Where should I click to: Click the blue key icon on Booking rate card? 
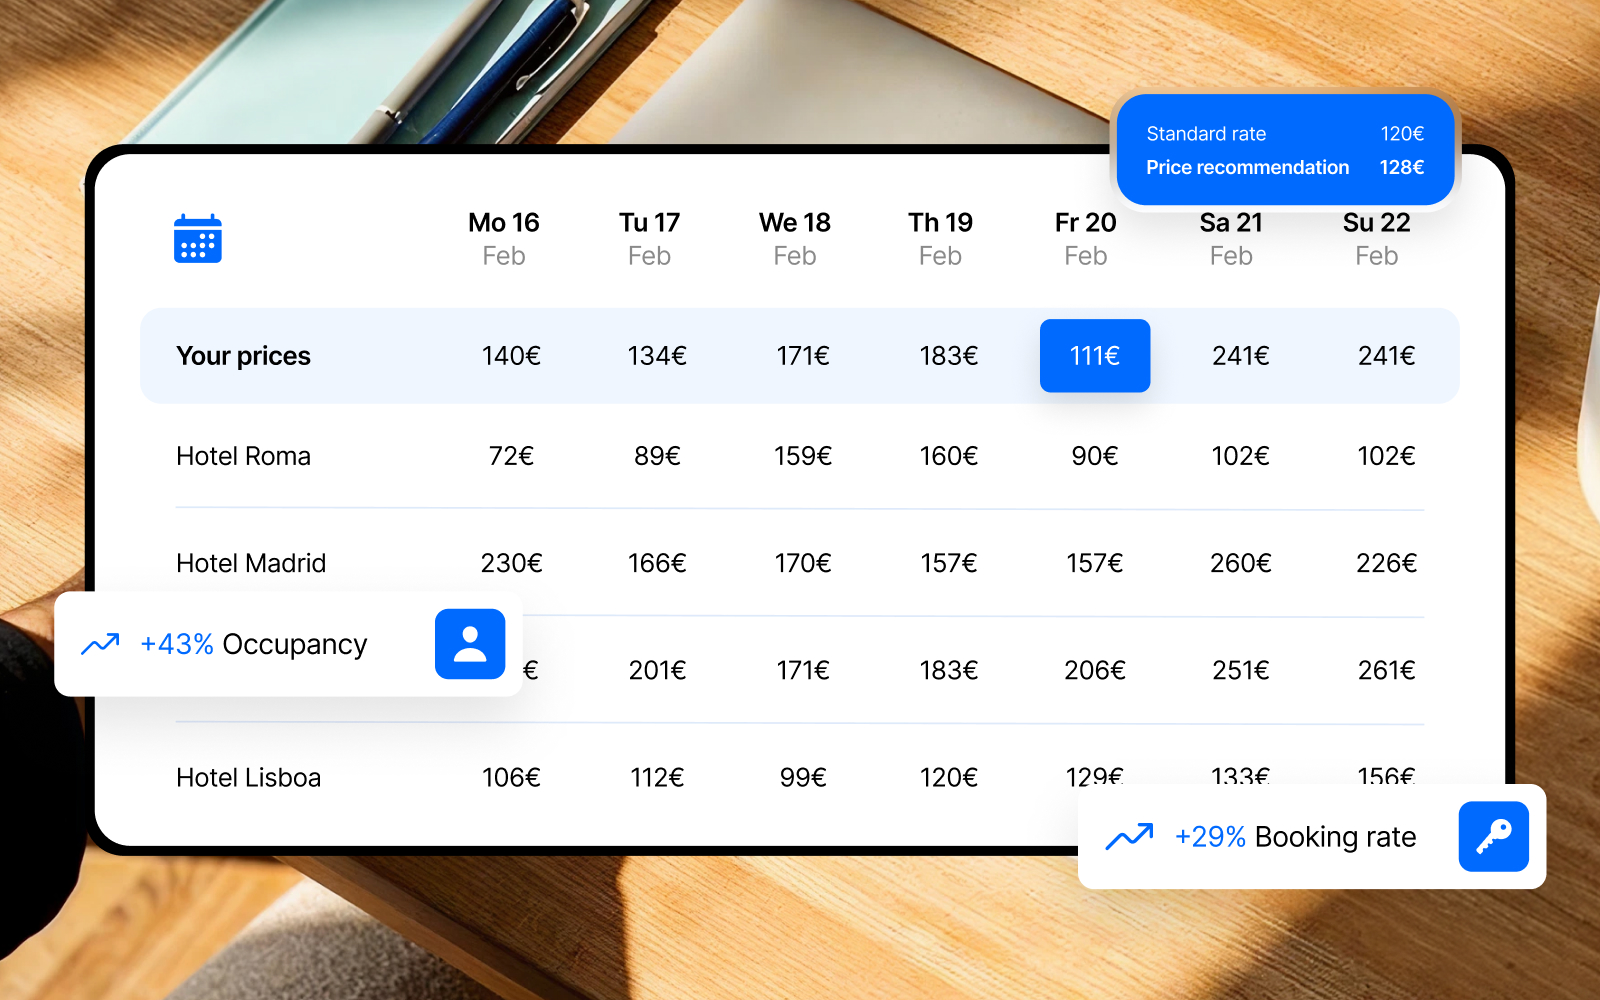[x=1494, y=836]
